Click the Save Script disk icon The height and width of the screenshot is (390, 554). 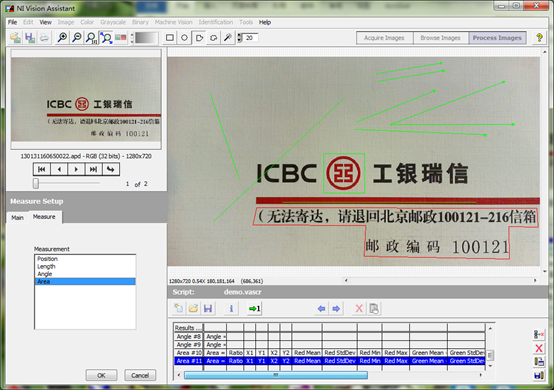pyautogui.click(x=208, y=308)
